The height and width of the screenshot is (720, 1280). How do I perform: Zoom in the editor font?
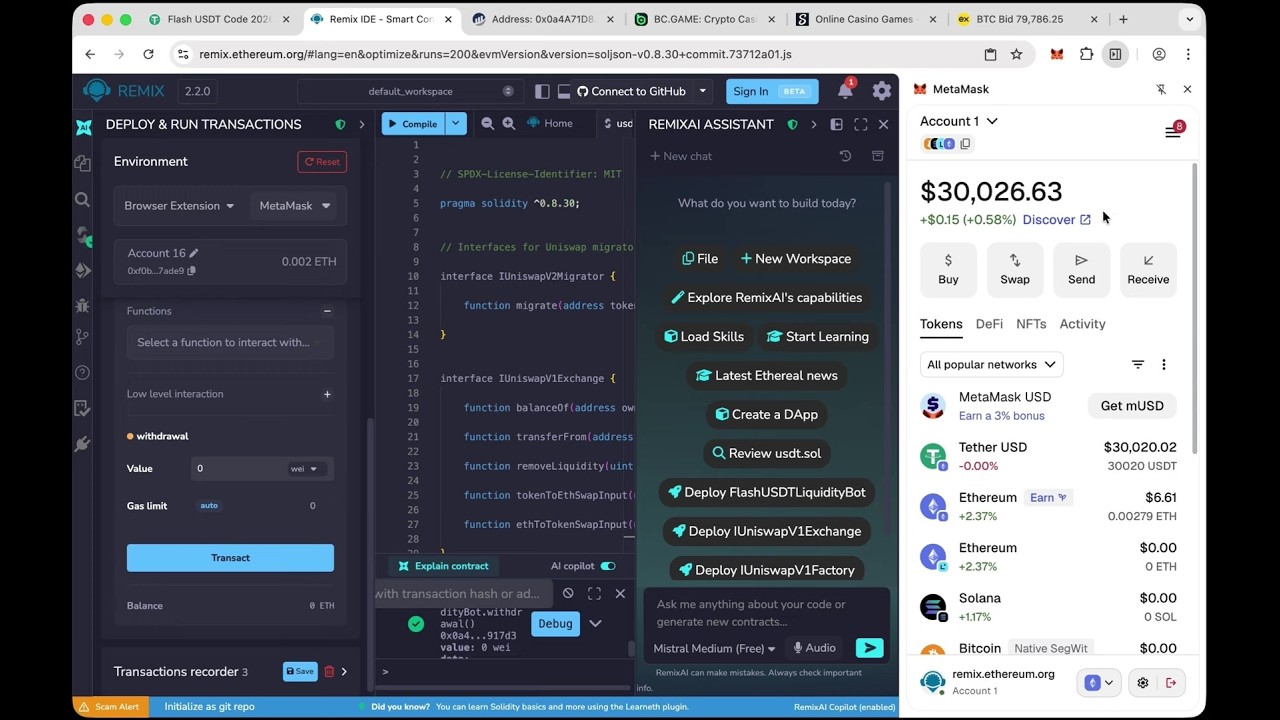click(508, 124)
